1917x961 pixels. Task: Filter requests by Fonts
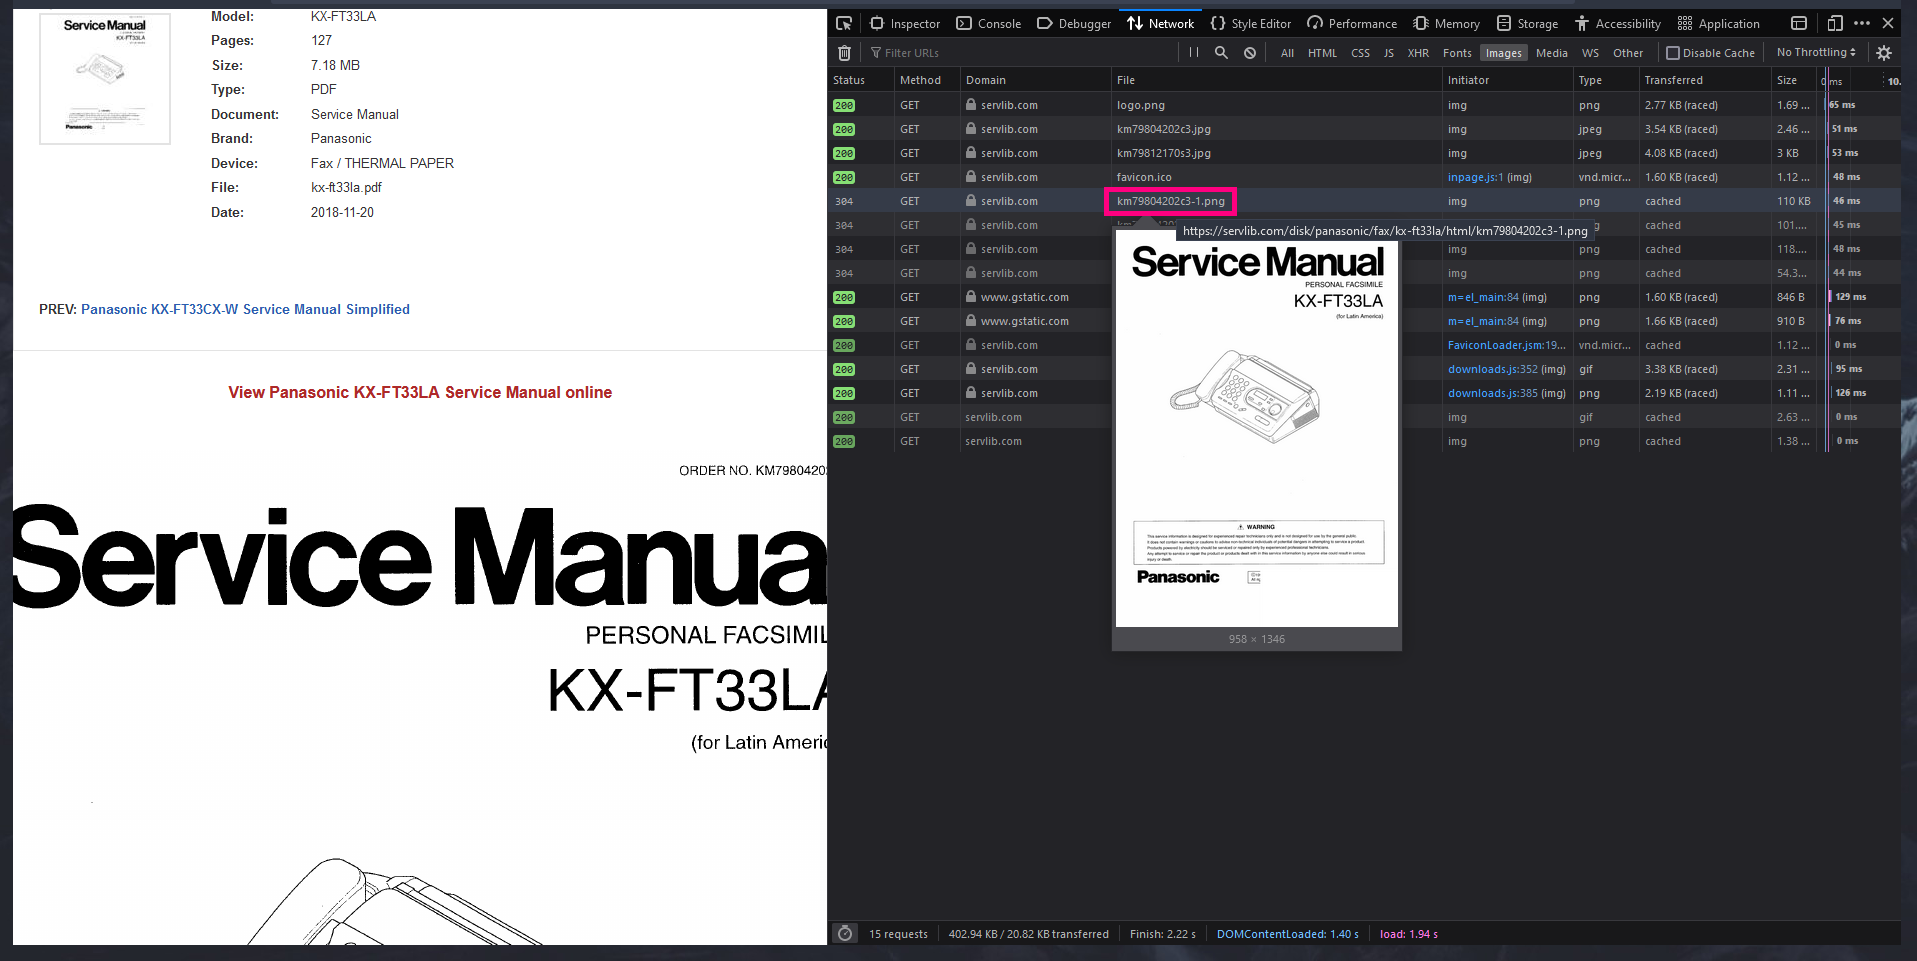pos(1457,53)
